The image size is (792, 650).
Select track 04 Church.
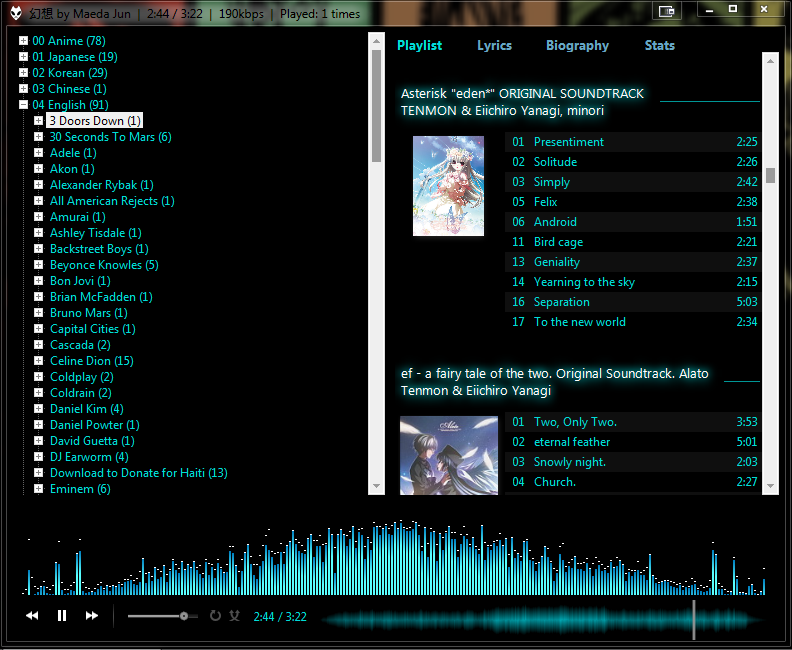(x=633, y=482)
